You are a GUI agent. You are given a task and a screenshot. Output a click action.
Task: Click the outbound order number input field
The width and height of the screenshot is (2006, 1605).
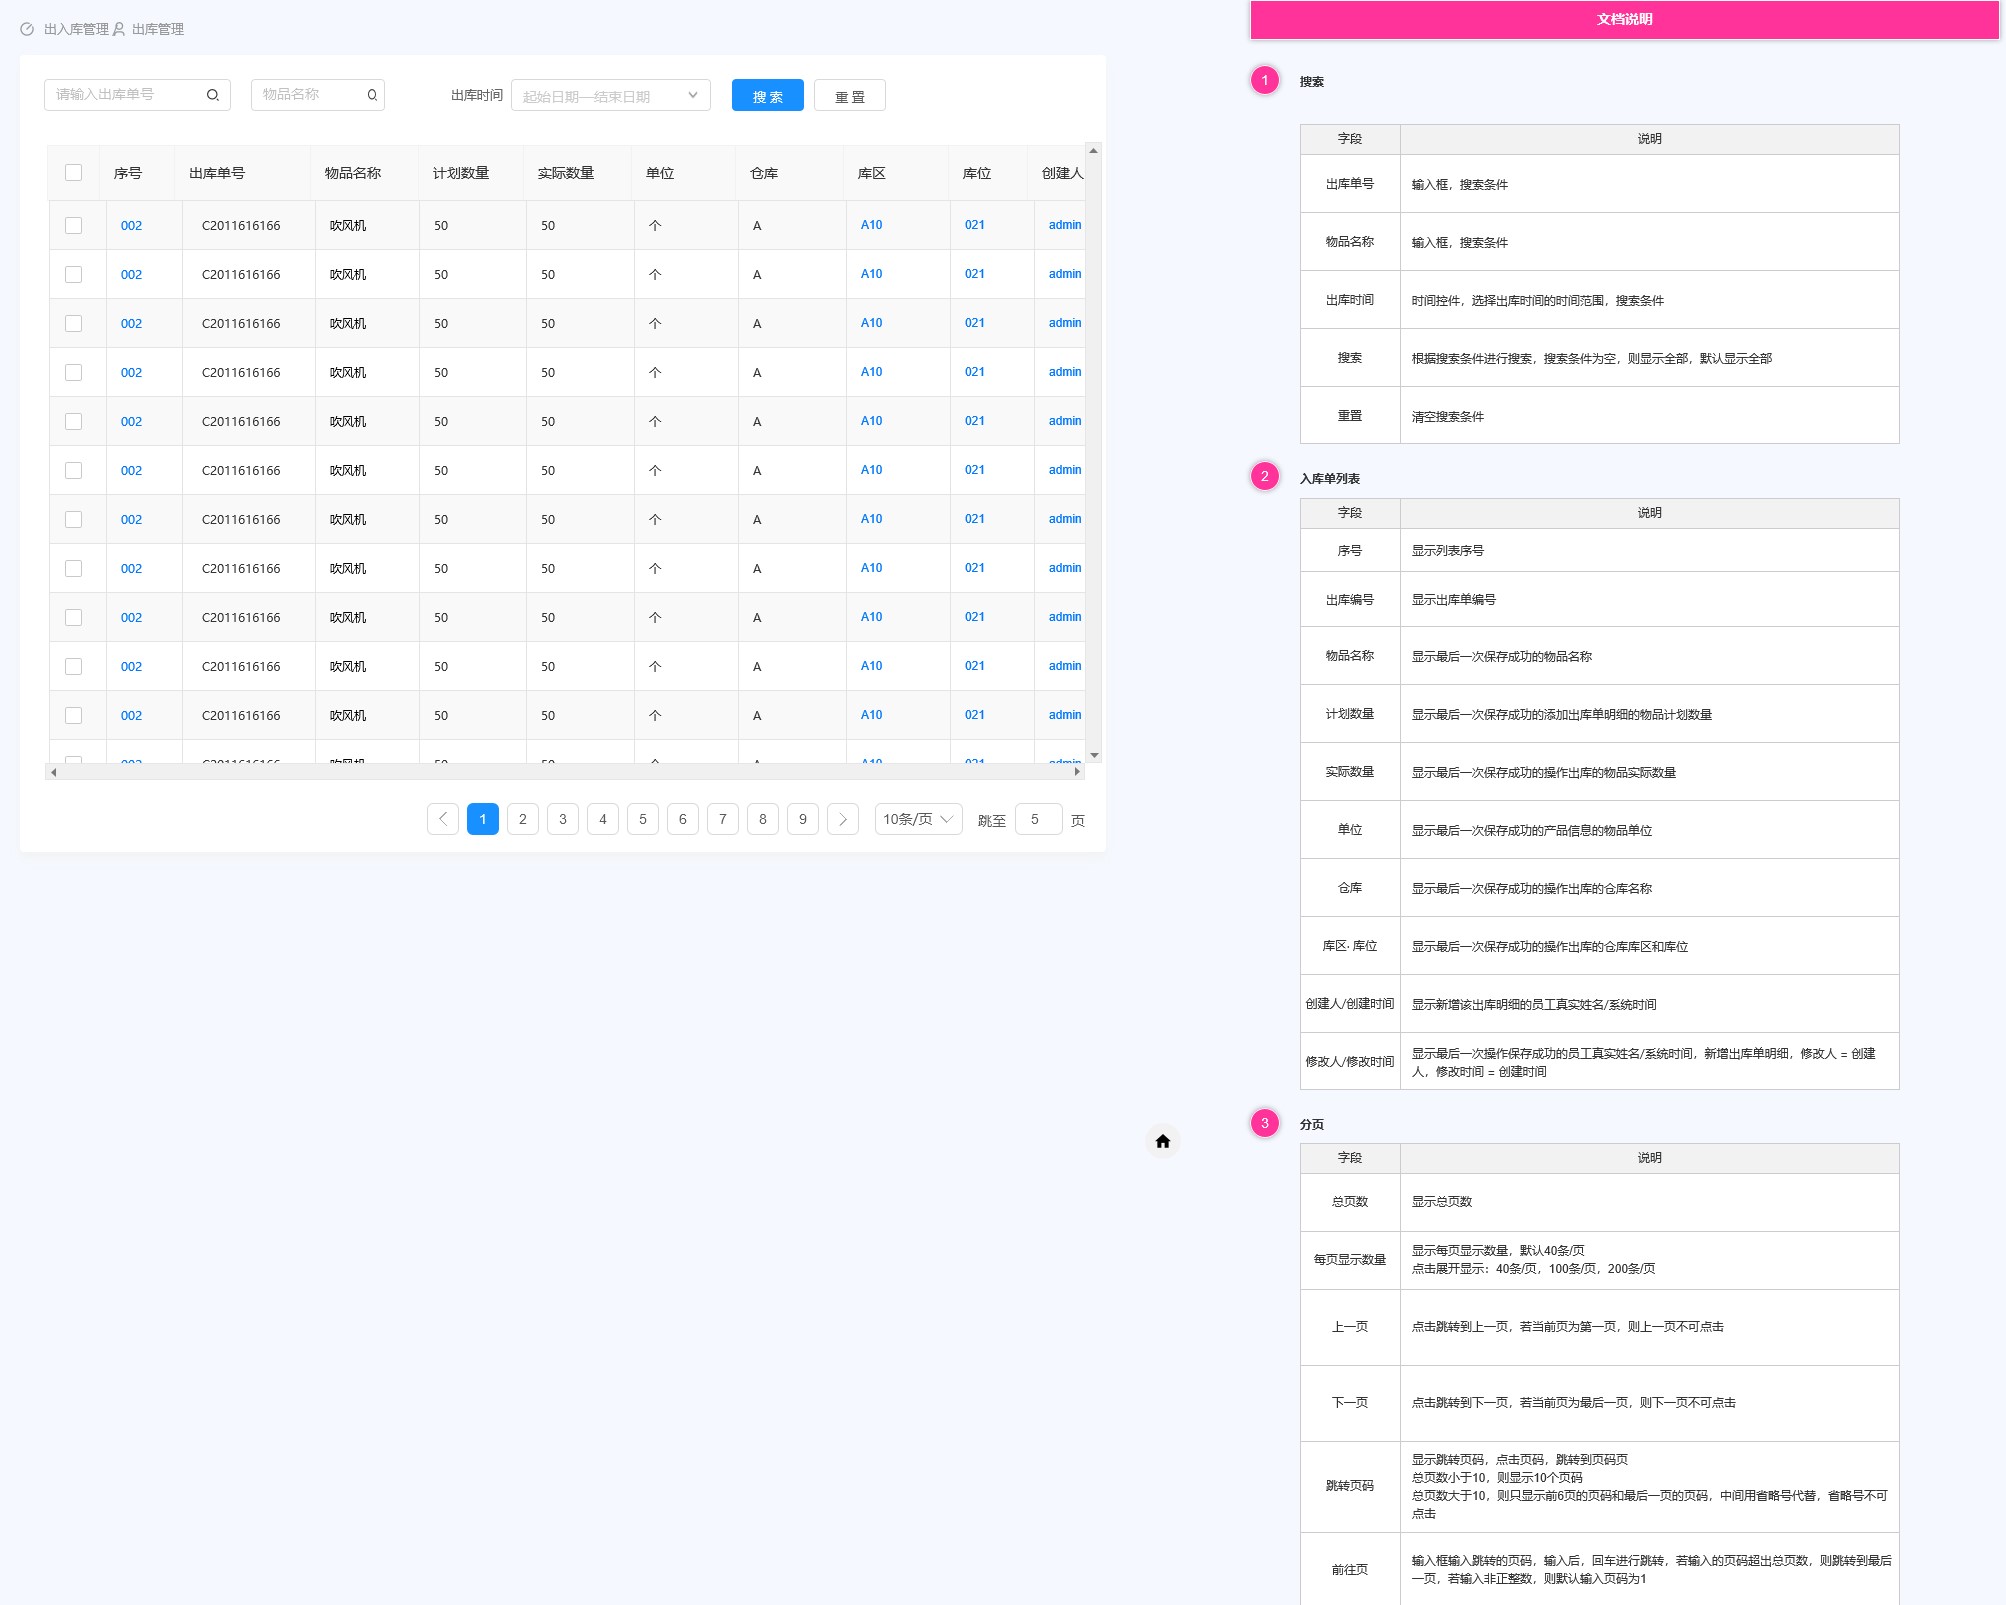(137, 95)
